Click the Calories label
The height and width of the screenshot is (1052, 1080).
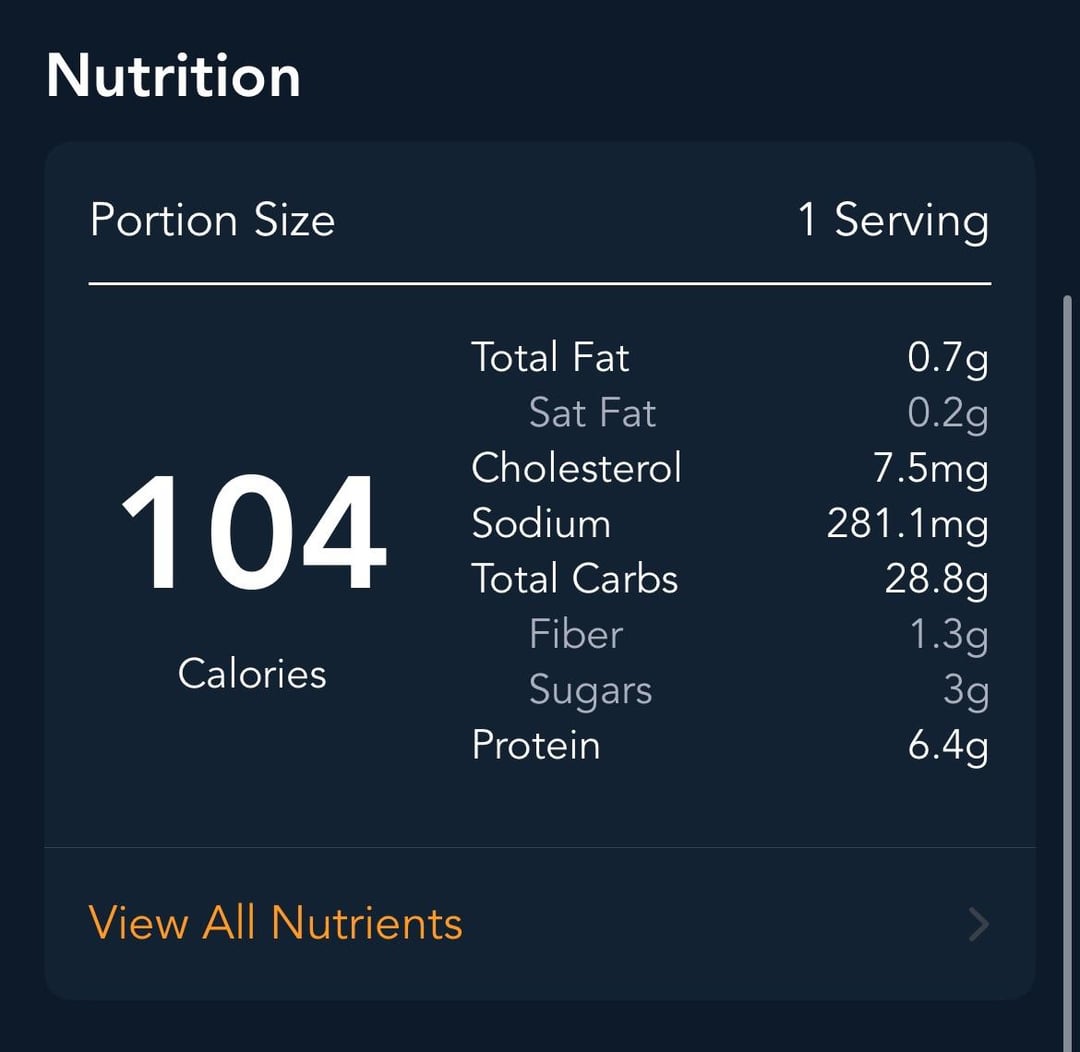[252, 673]
